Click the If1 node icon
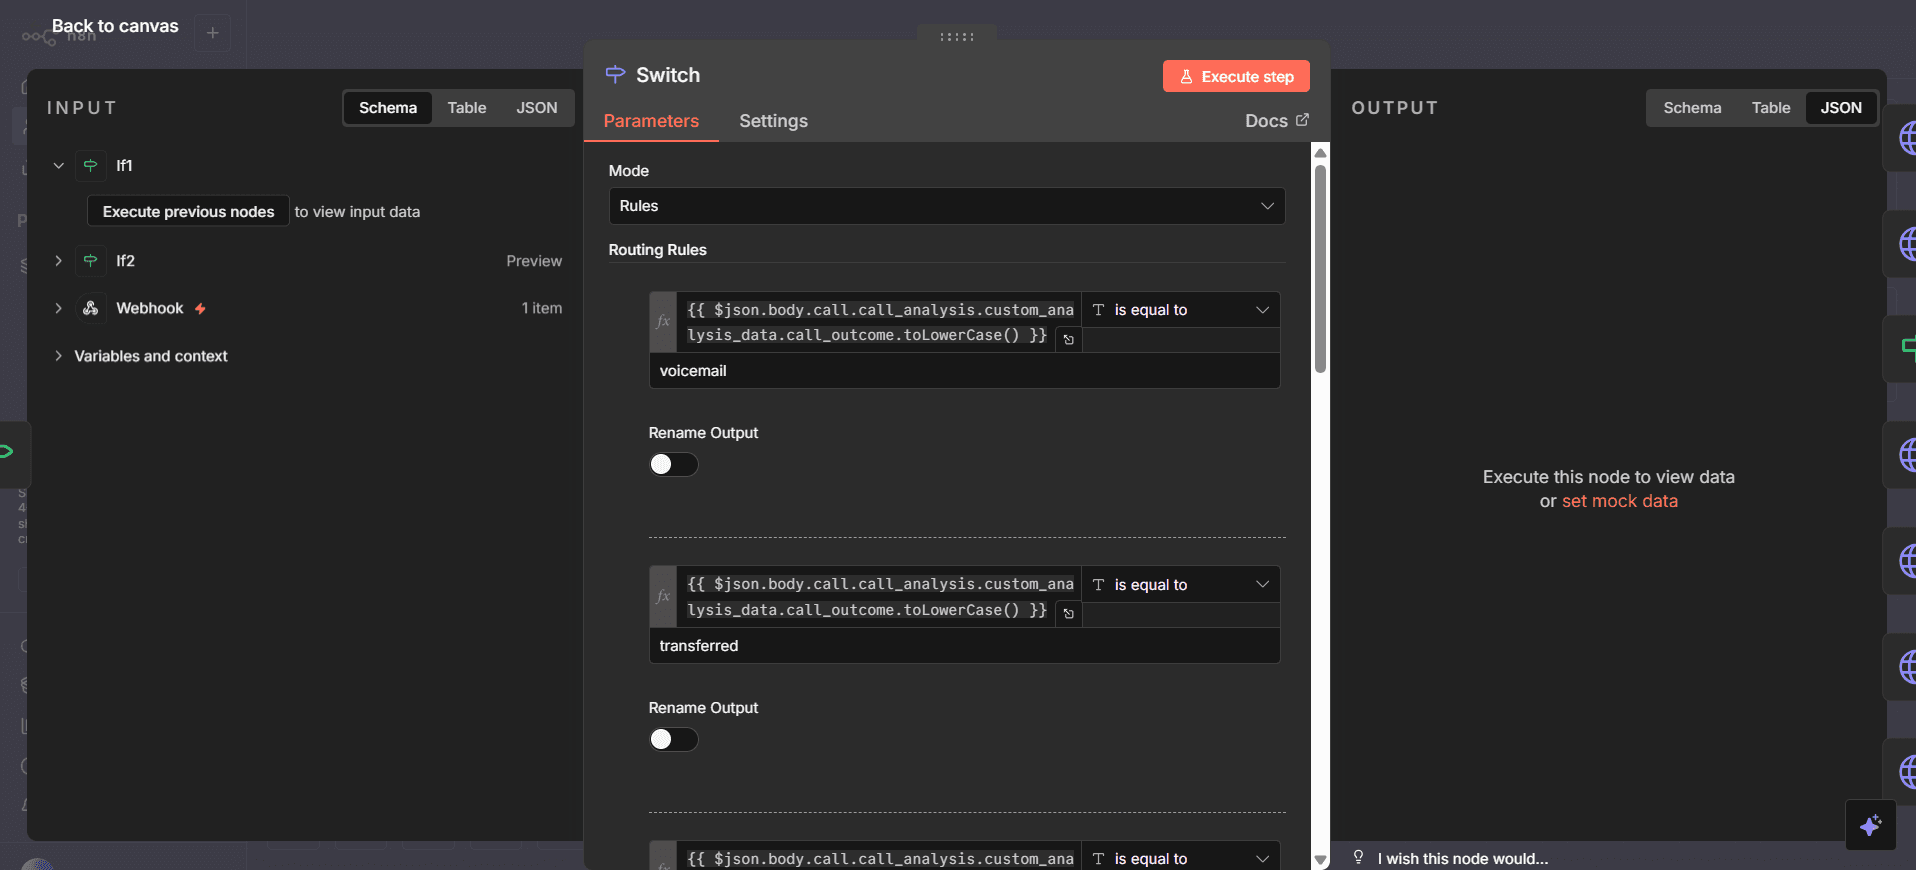The image size is (1916, 870). [x=91, y=165]
